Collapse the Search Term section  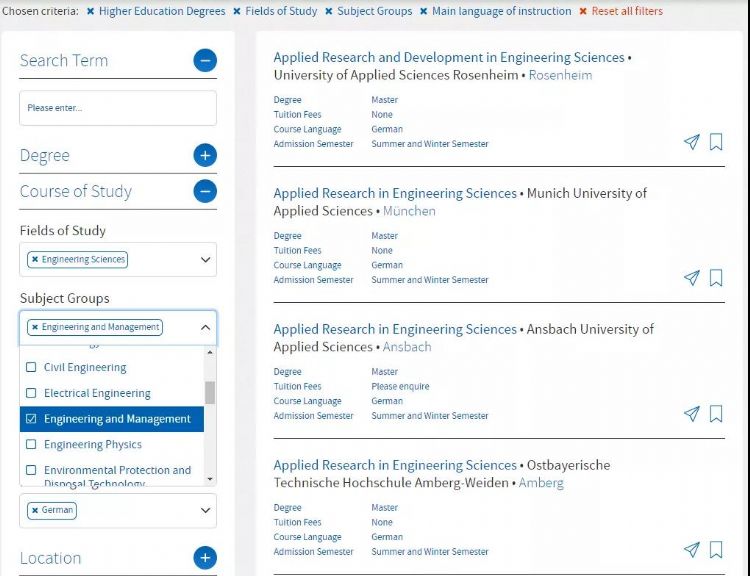click(x=204, y=61)
